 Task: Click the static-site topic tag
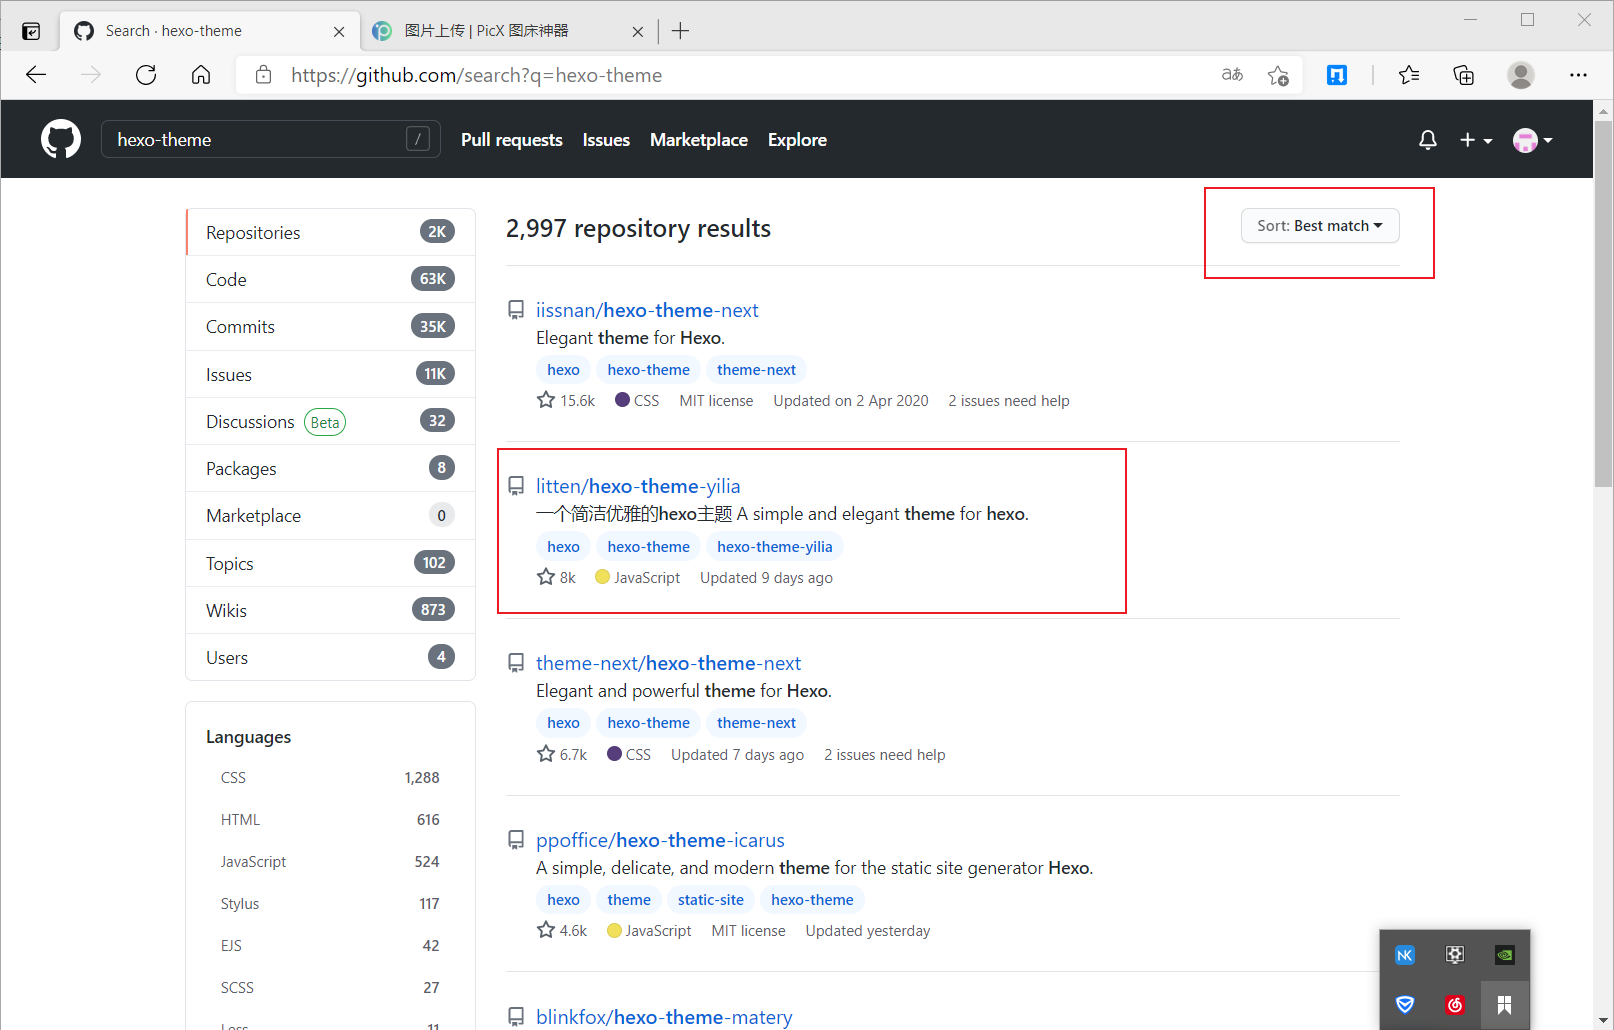click(711, 899)
